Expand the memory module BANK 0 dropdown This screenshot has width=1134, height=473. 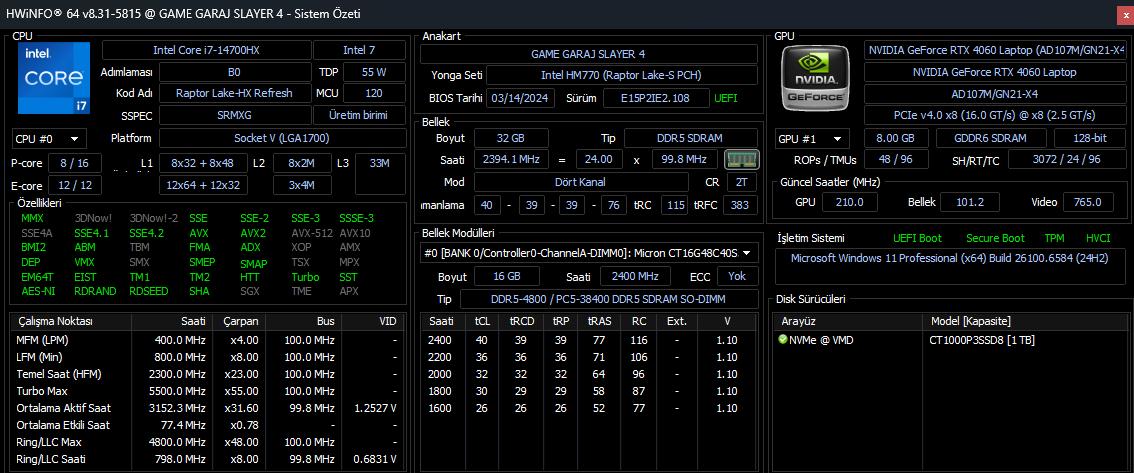pyautogui.click(x=589, y=252)
